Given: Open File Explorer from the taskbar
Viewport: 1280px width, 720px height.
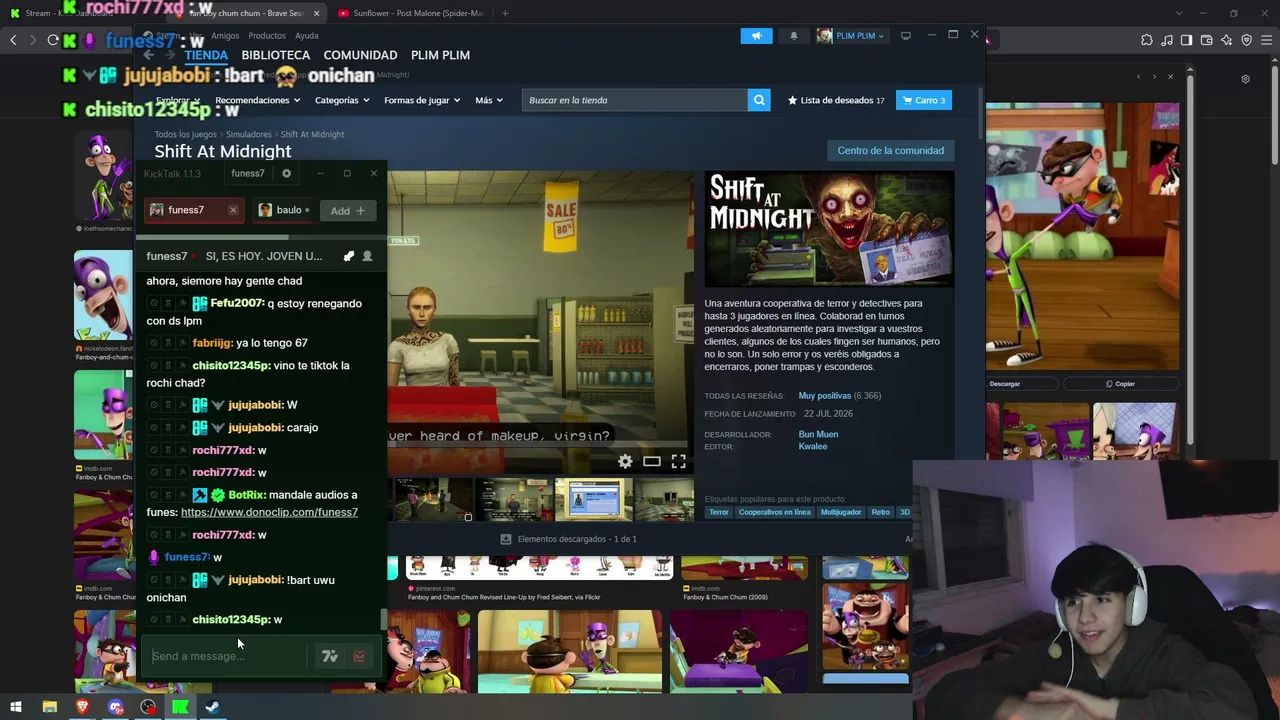Looking at the screenshot, I should pyautogui.click(x=49, y=707).
